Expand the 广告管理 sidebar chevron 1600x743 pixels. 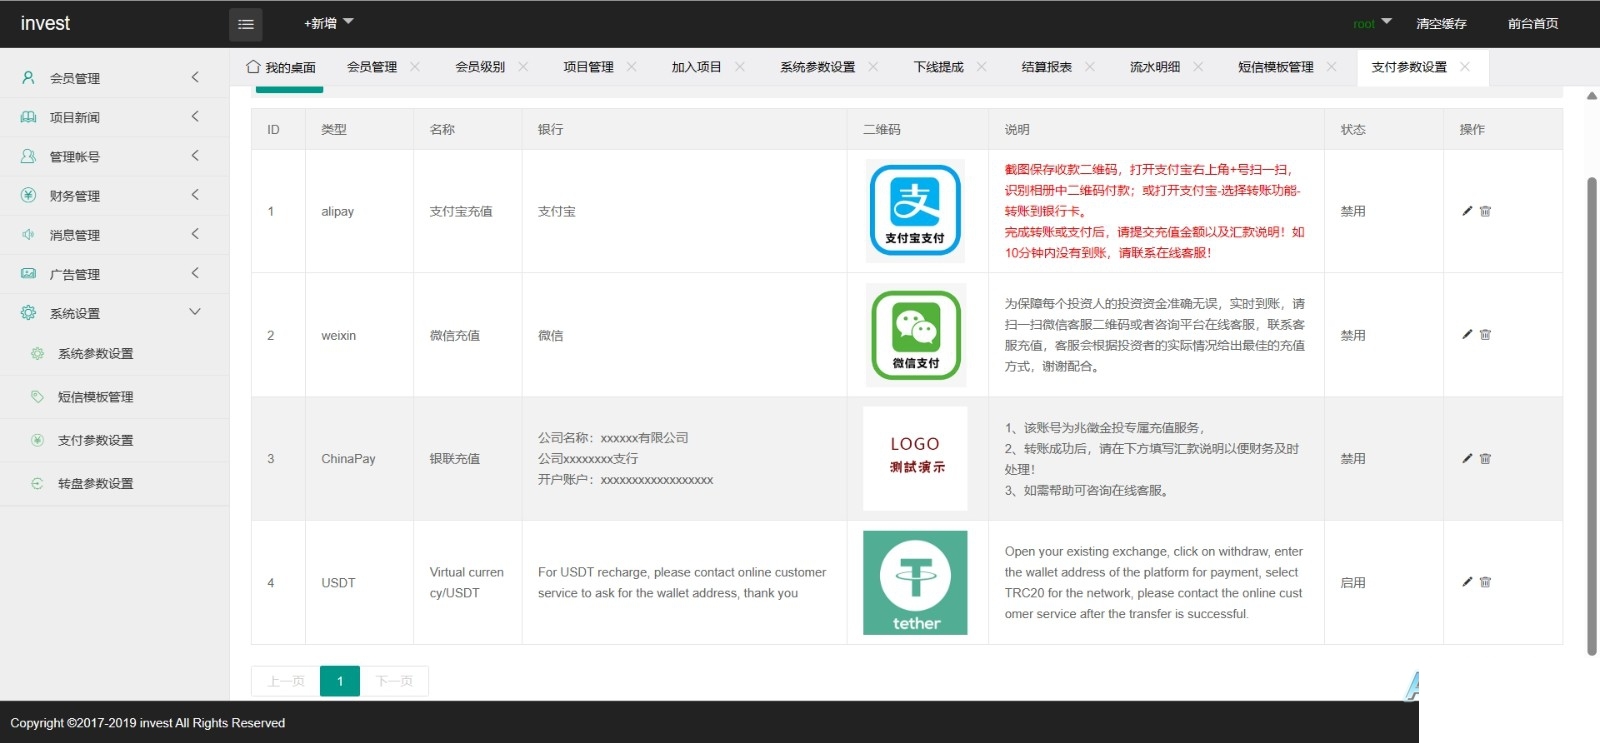pyautogui.click(x=195, y=273)
